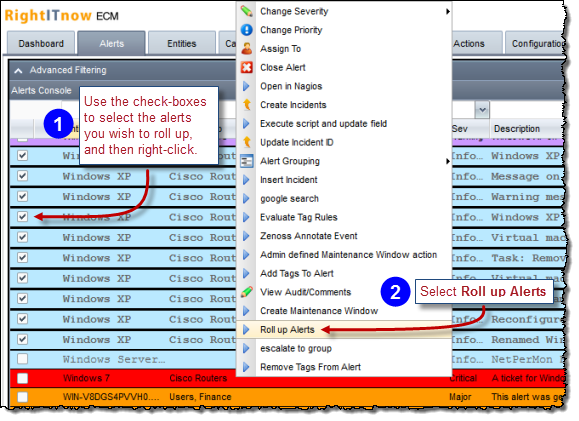Uncheck the second Windows XP alert checkbox
This screenshot has height=421, width=579.
[x=23, y=176]
